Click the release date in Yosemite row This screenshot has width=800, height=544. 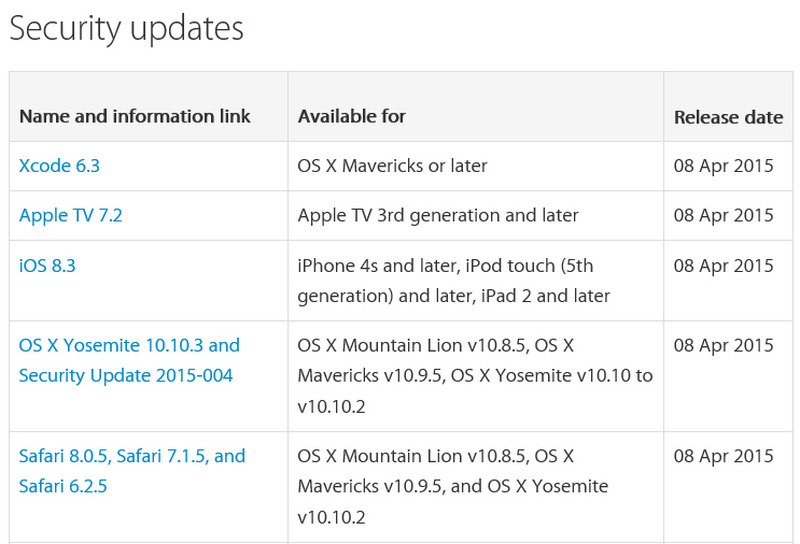[724, 346]
